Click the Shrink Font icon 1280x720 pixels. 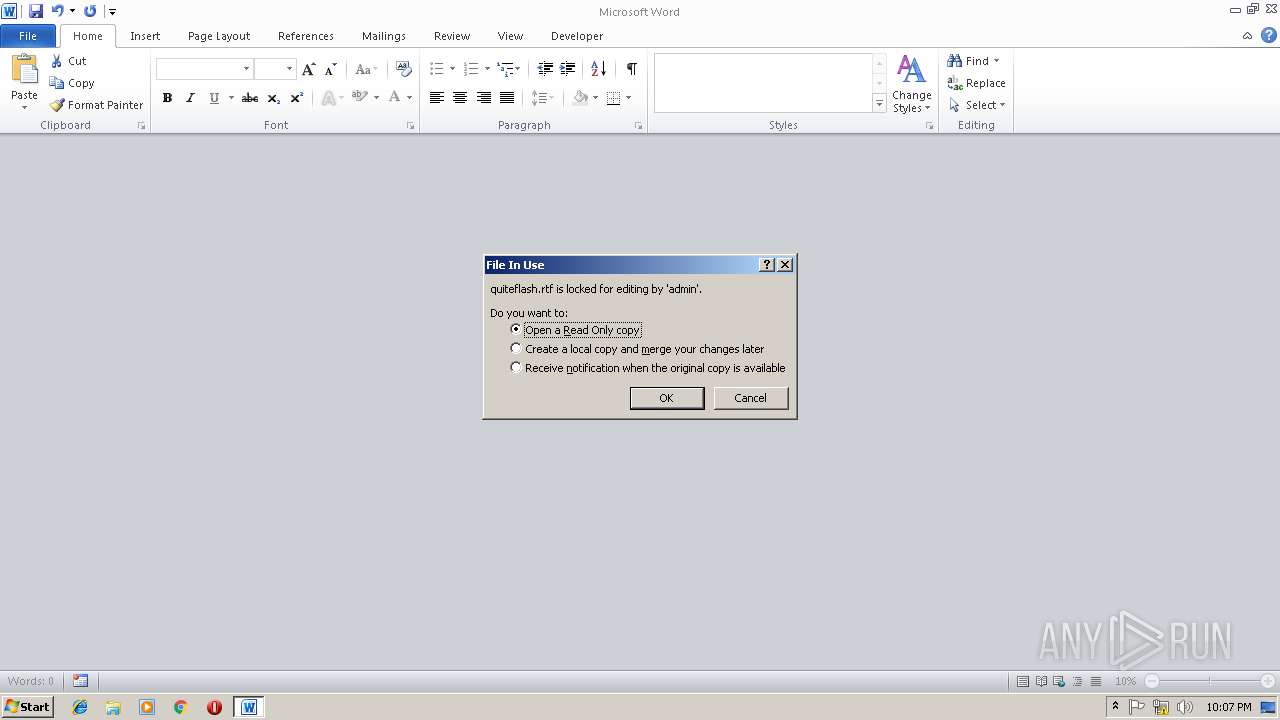pos(331,69)
